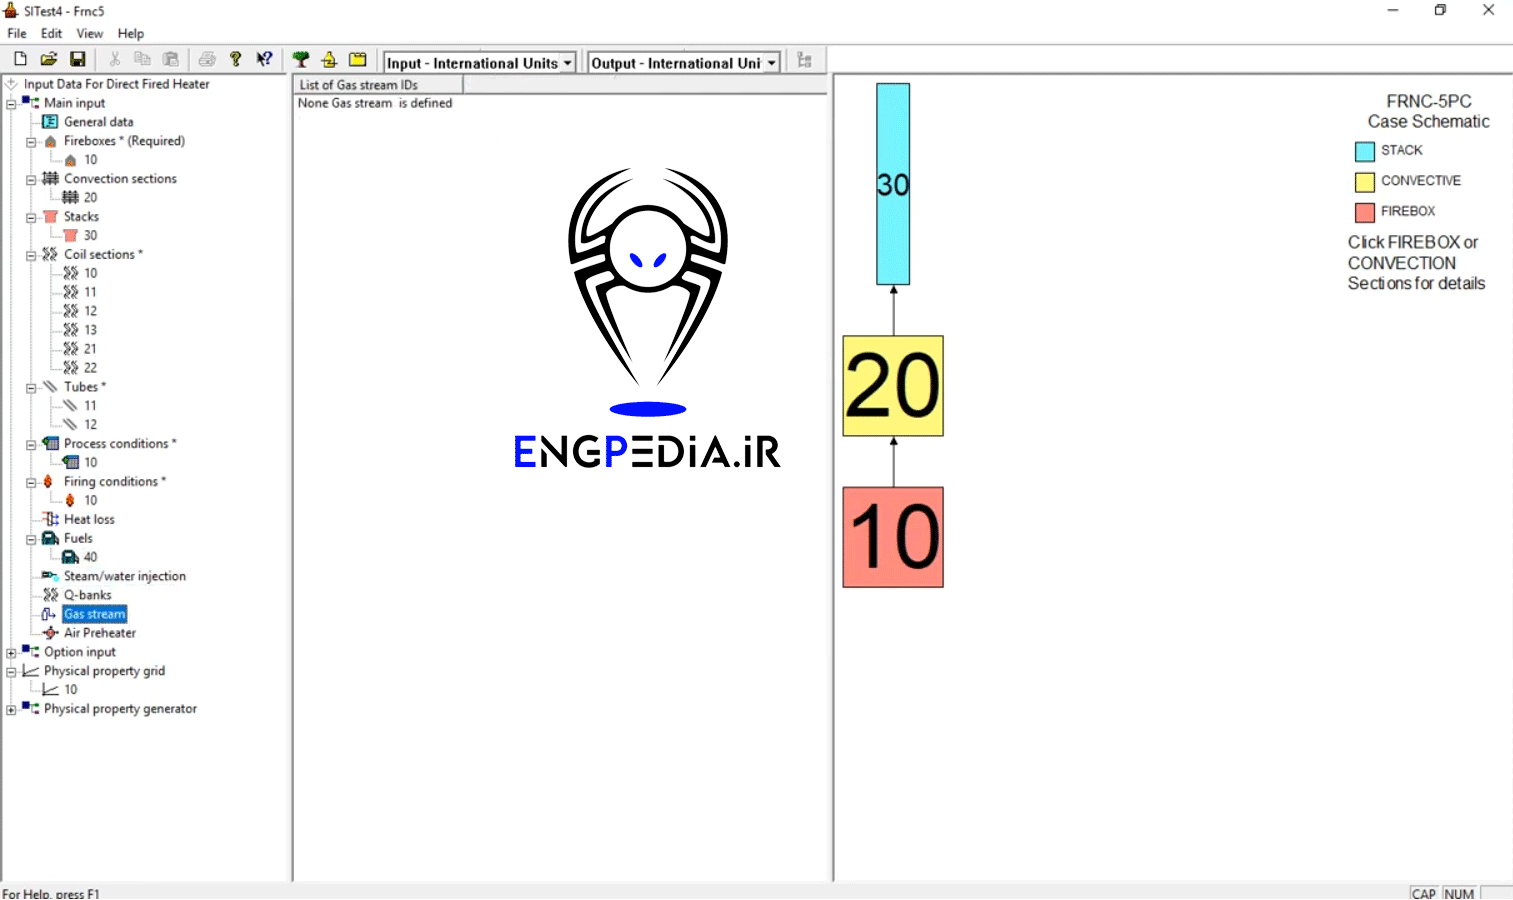1513x900 pixels.
Task: Click the yellow up-arrow toolbar icon
Action: point(329,60)
